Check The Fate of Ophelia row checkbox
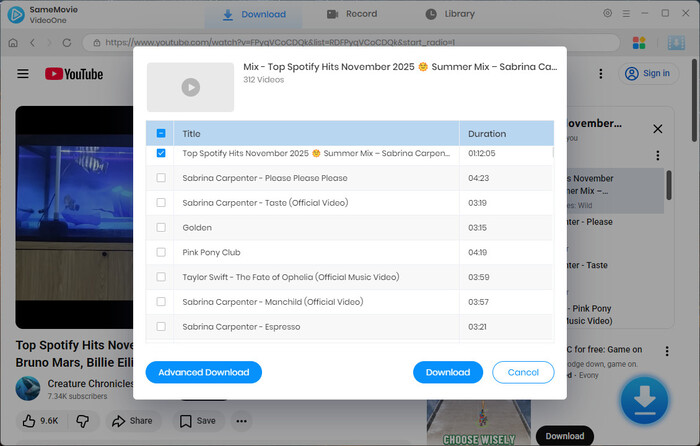This screenshot has width=700, height=446. (161, 277)
